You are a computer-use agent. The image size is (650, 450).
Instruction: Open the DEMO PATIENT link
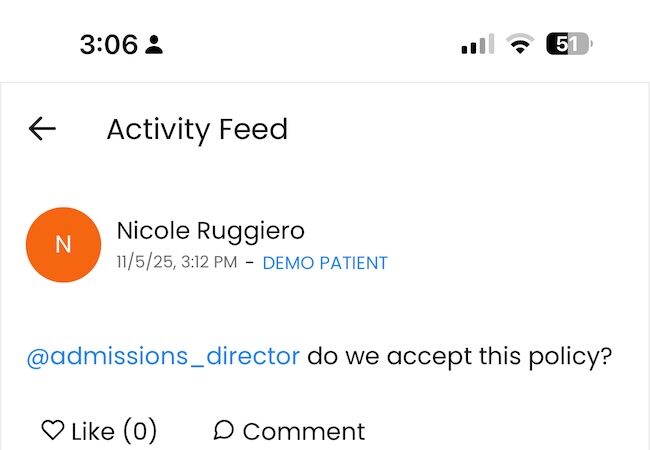click(x=325, y=264)
